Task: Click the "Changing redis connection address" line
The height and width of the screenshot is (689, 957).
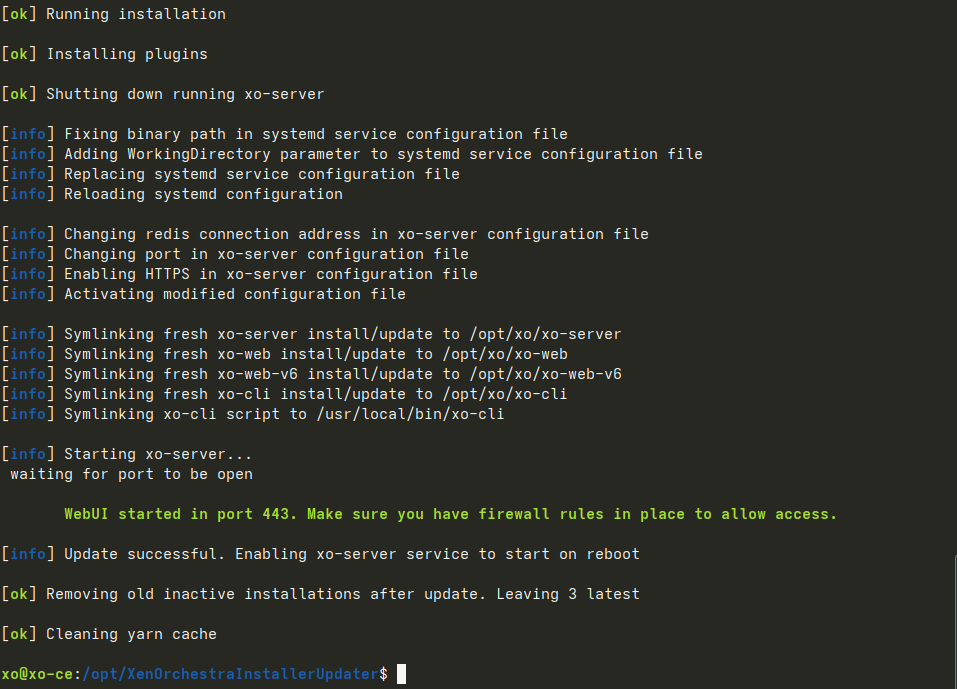Action: point(356,234)
